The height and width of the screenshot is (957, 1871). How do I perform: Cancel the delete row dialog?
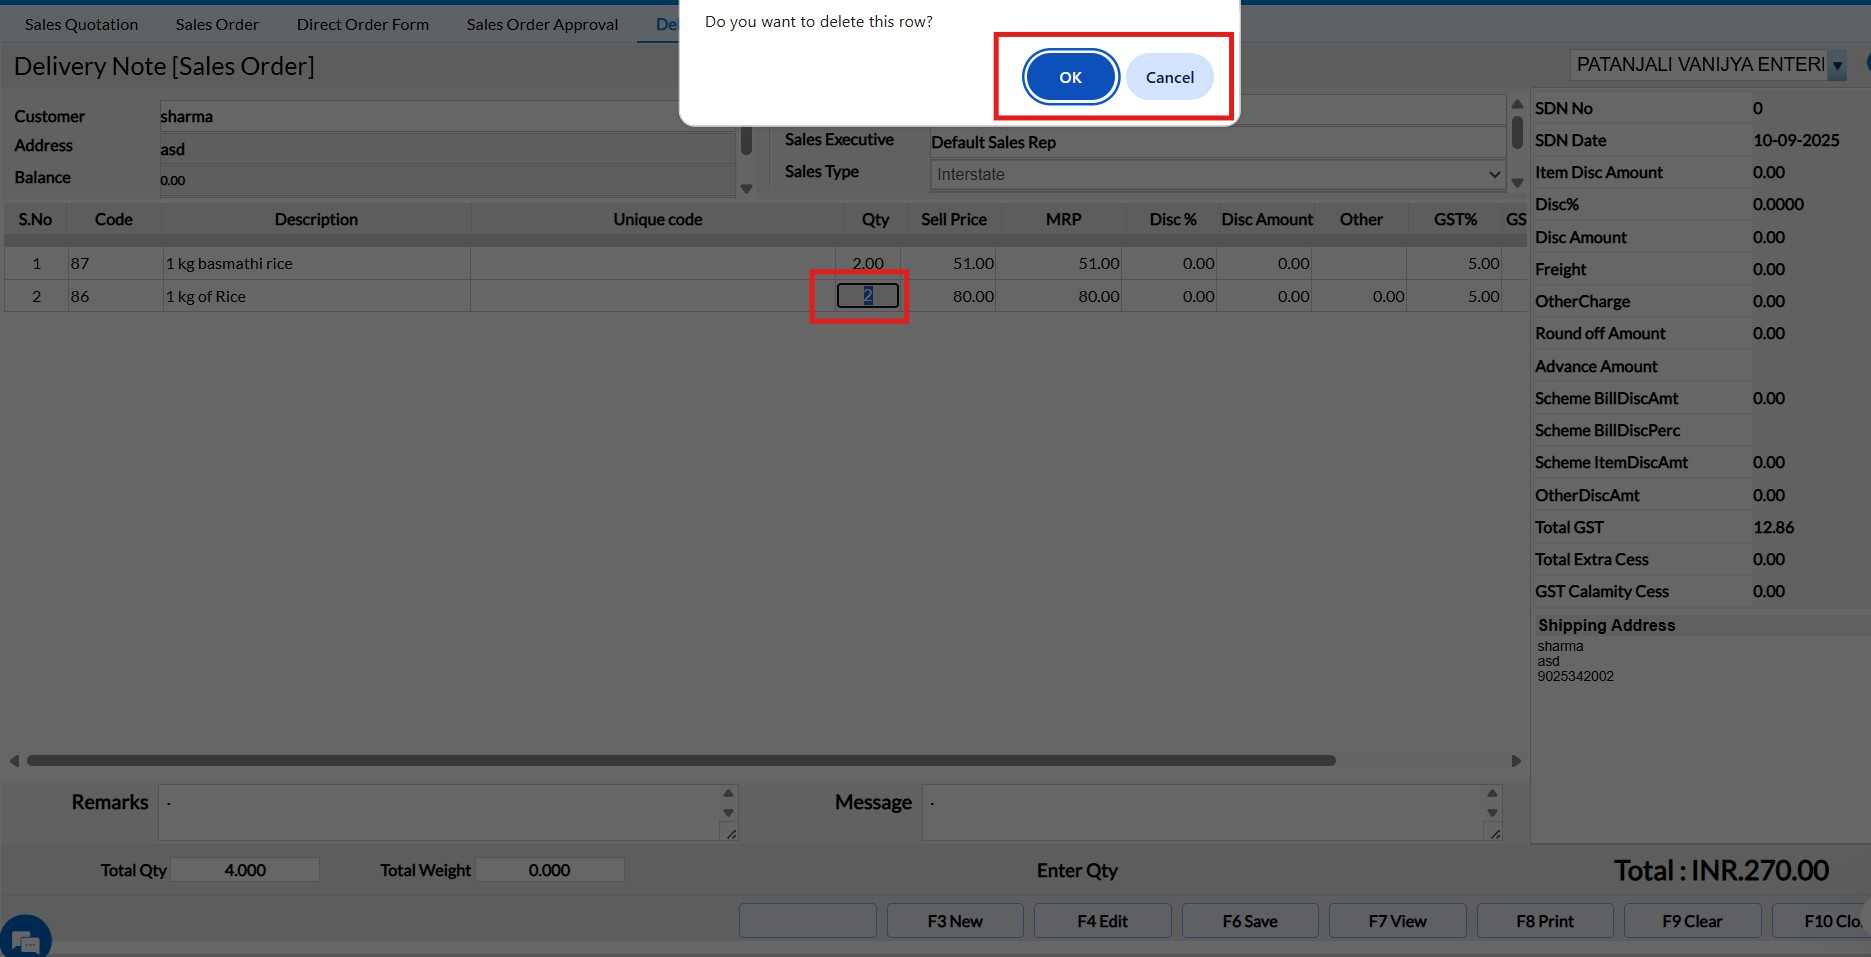coord(1169,77)
